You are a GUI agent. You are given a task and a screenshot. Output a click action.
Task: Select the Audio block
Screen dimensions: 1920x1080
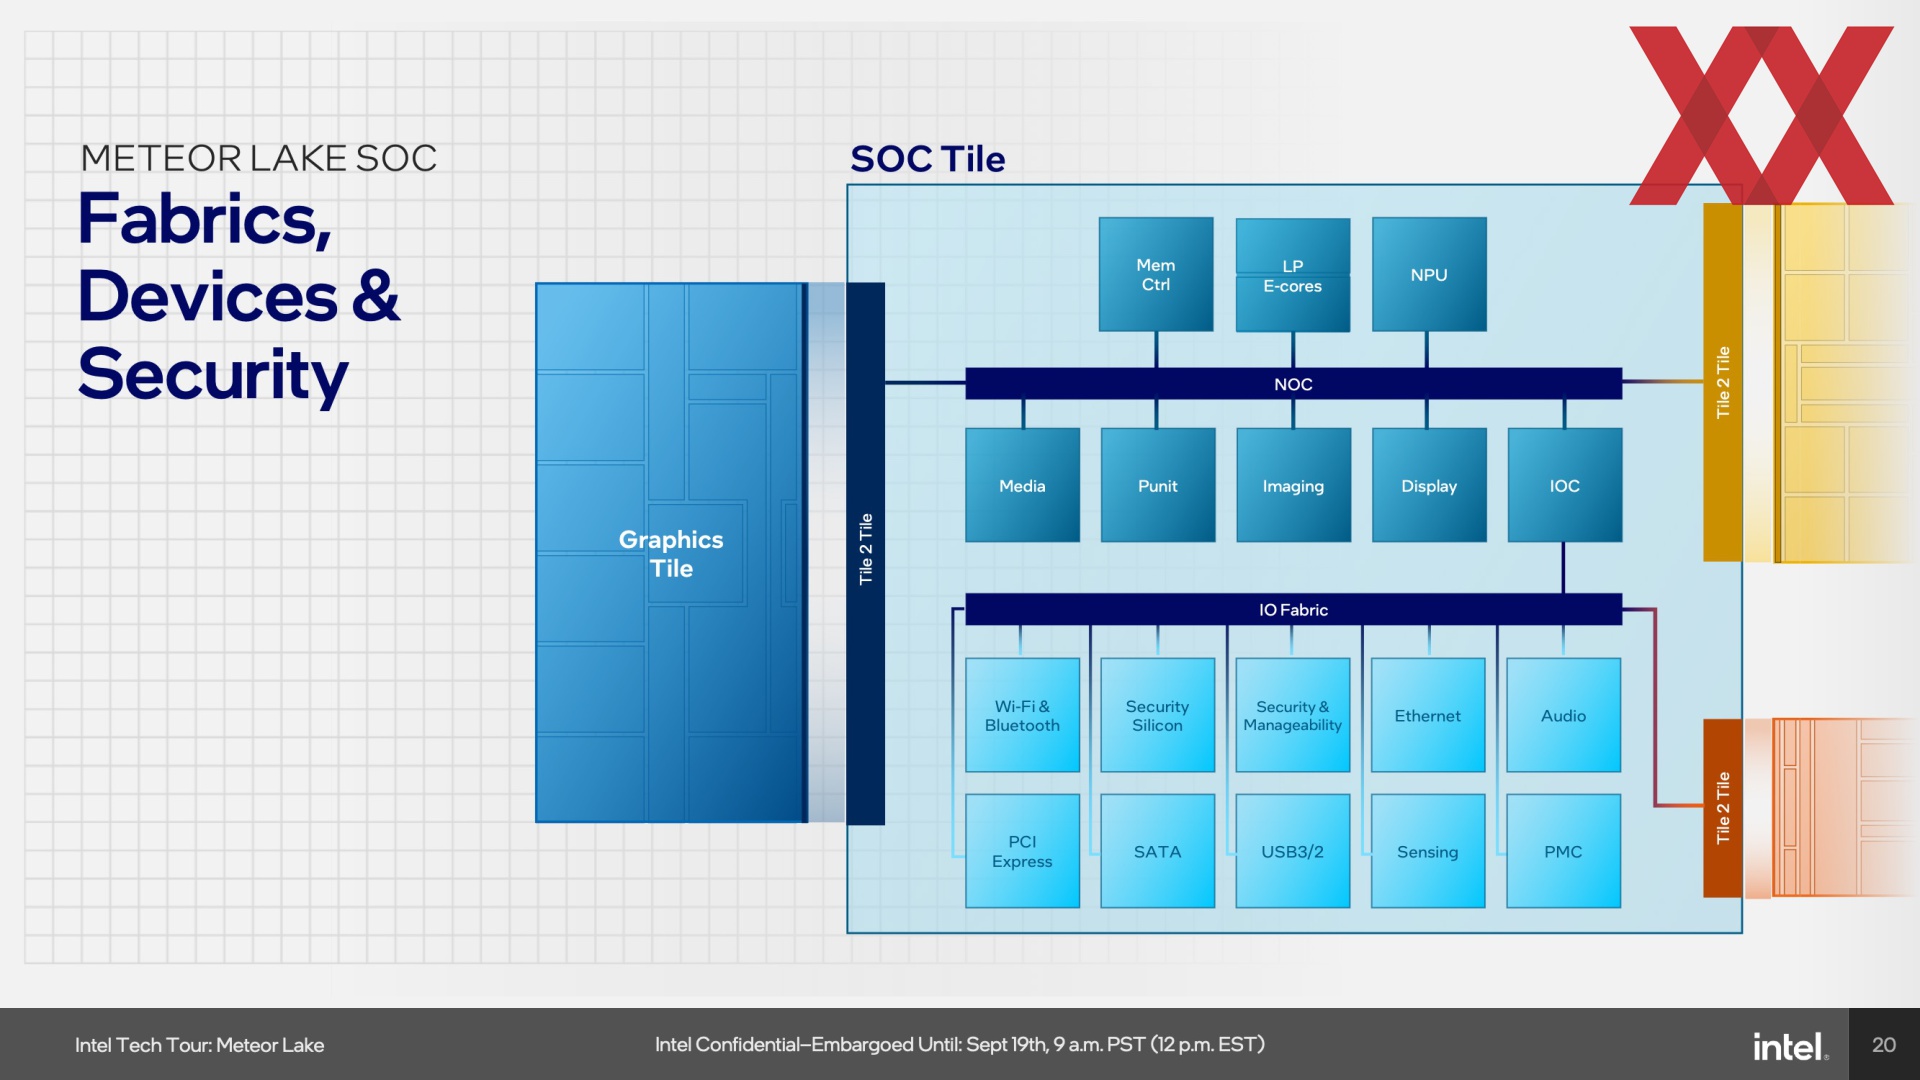1564,715
